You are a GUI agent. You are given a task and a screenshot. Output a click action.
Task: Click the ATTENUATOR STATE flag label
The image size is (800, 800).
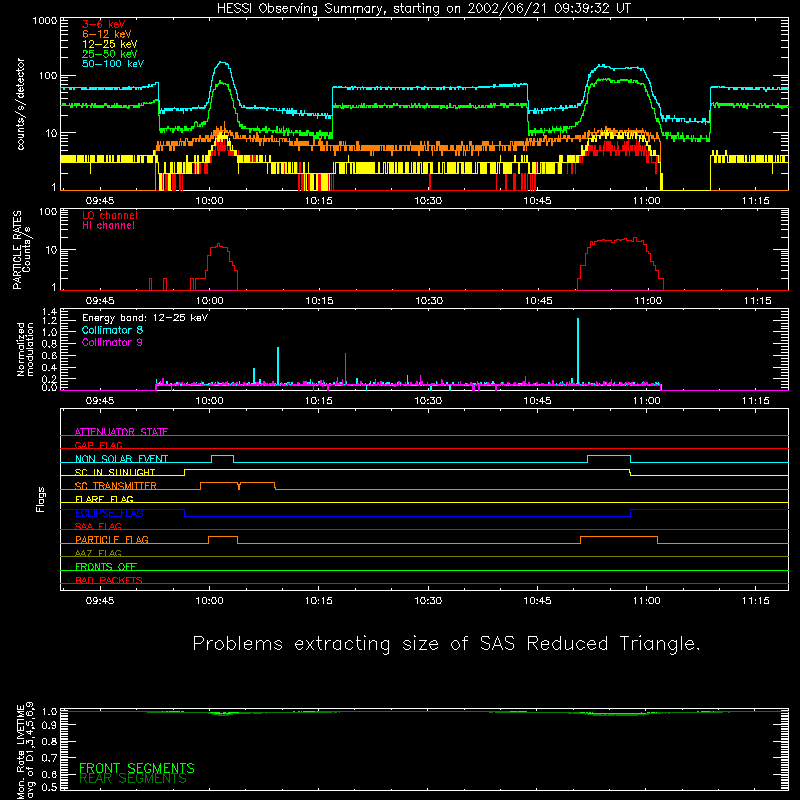[121, 432]
